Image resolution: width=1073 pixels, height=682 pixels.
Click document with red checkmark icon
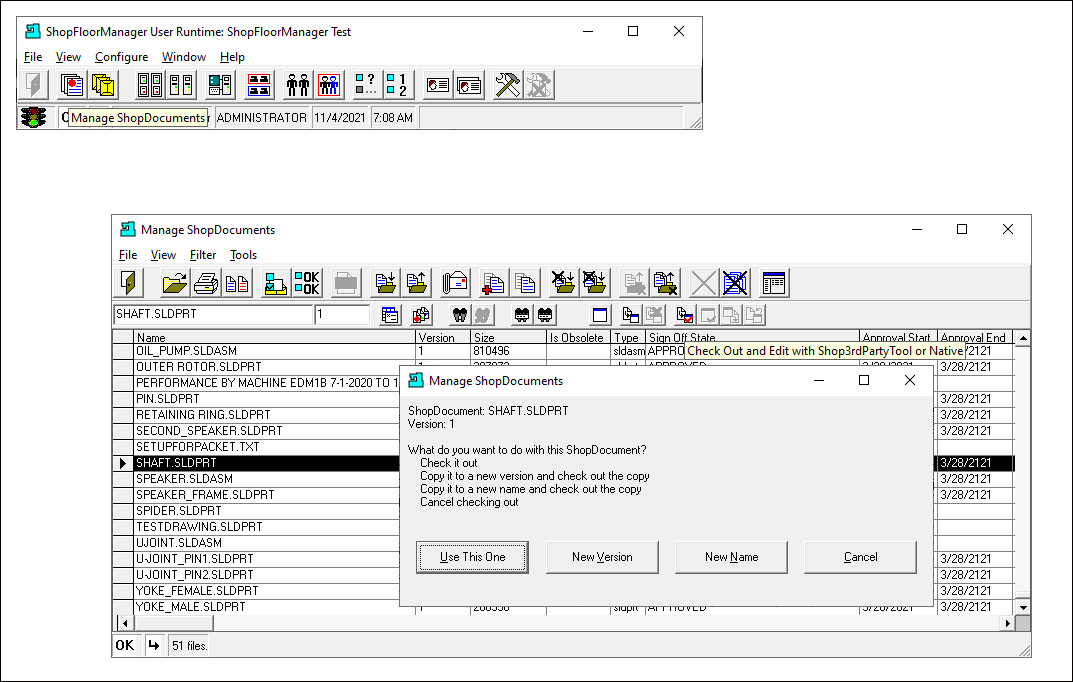point(684,315)
